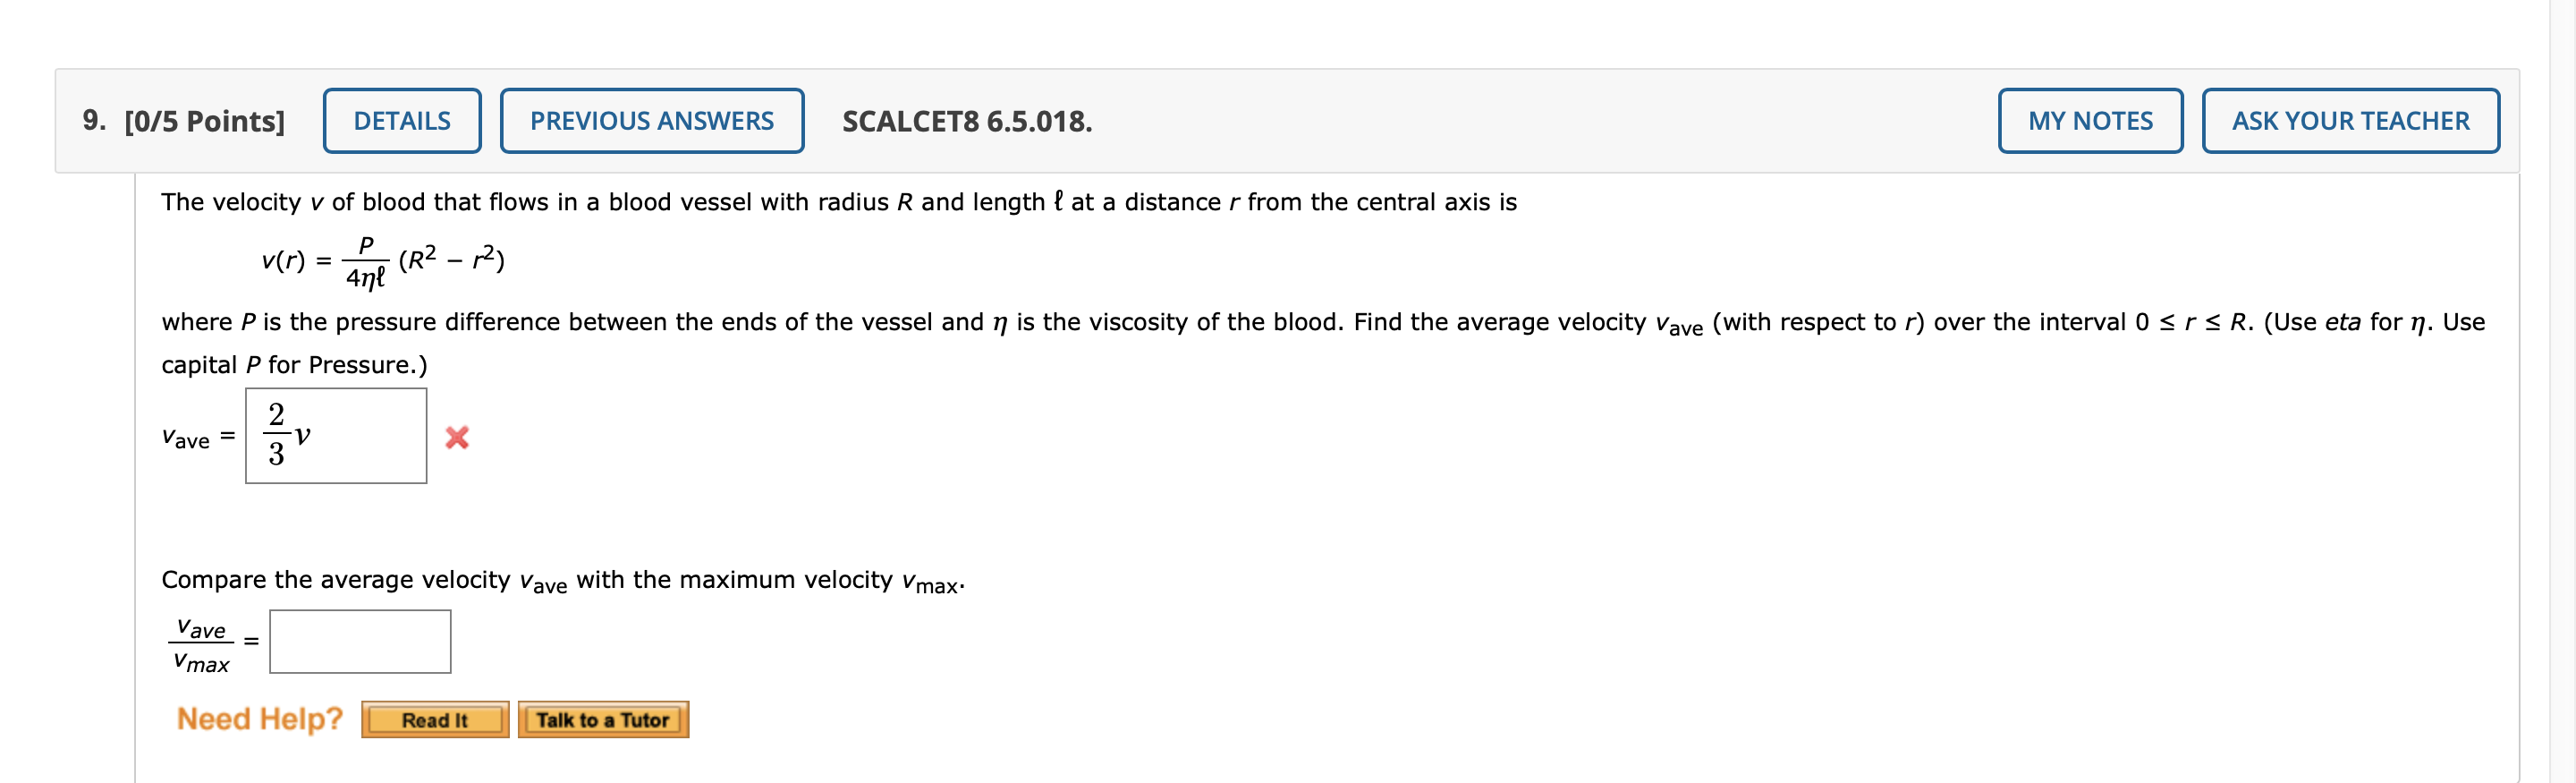Click Talk to a Tutor

pos(602,718)
